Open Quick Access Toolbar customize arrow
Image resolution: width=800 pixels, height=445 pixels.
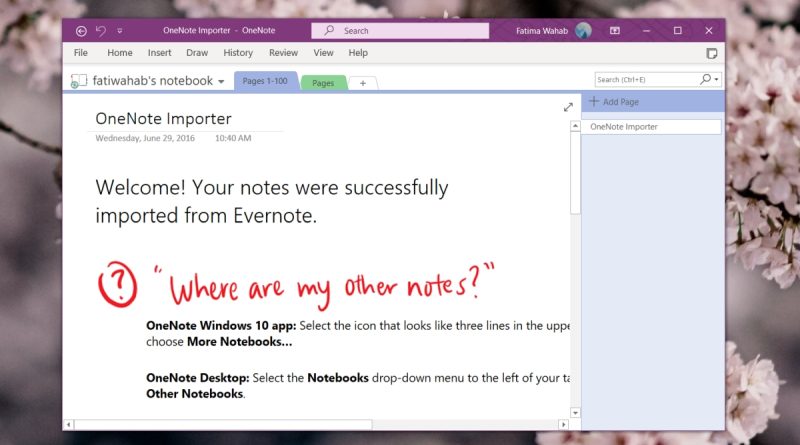(120, 31)
